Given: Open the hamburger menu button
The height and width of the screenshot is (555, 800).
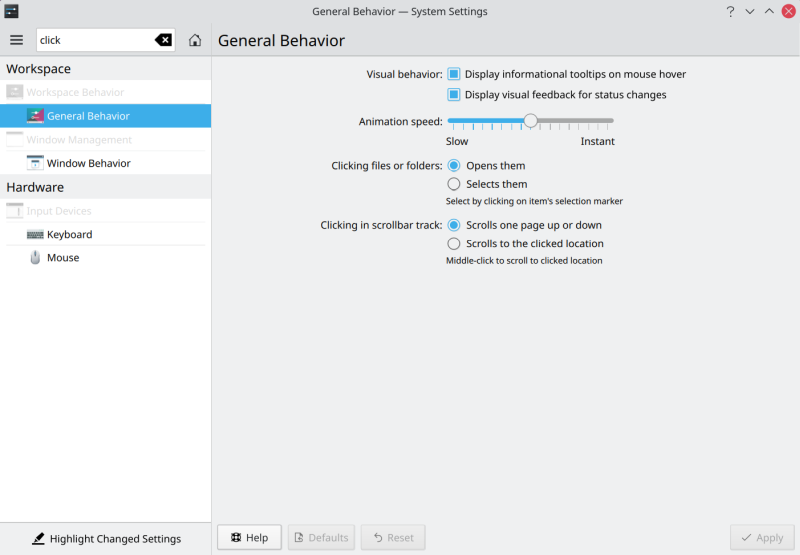Looking at the screenshot, I should [x=16, y=40].
